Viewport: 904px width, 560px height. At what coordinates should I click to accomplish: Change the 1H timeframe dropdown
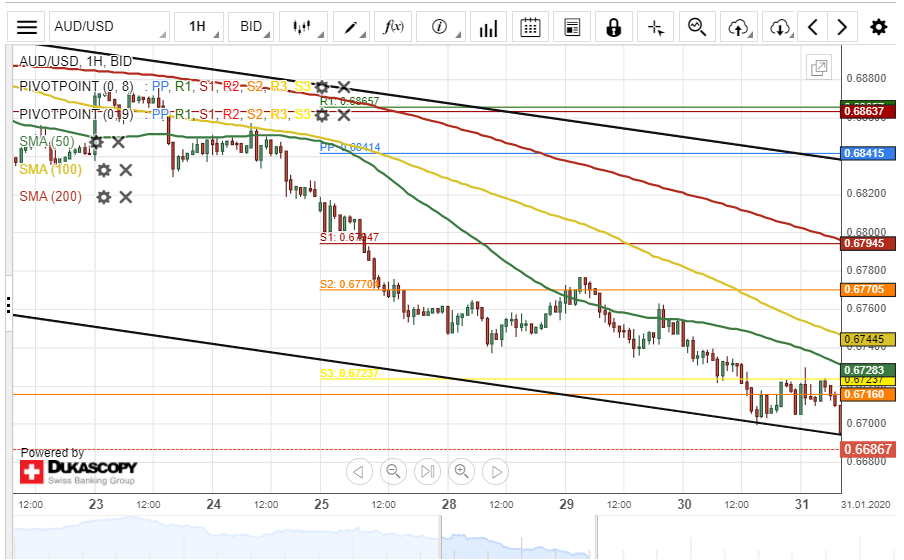click(x=199, y=27)
